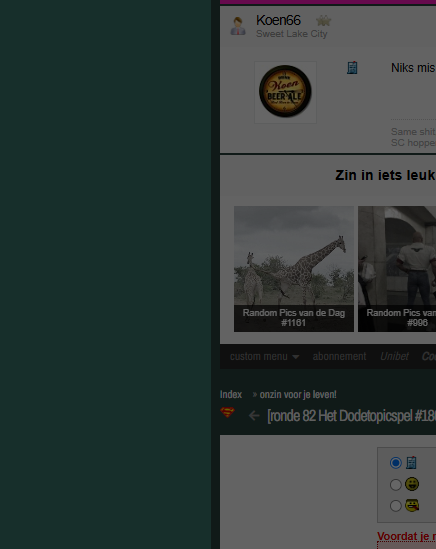Viewport: 436px width, 549px height.
Task: Open the Koen Beer Ale profile picture
Action: (x=285, y=92)
